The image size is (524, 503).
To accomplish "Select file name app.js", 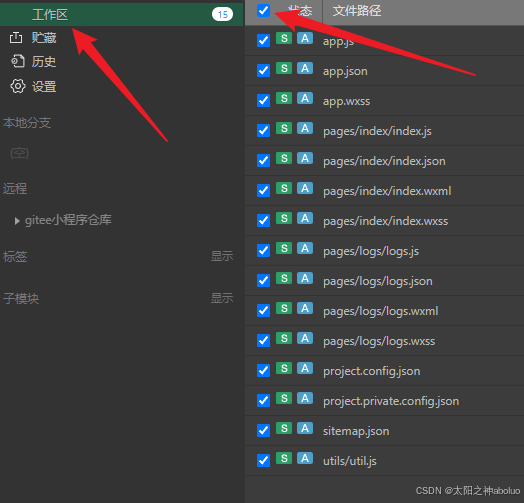I will pos(338,41).
